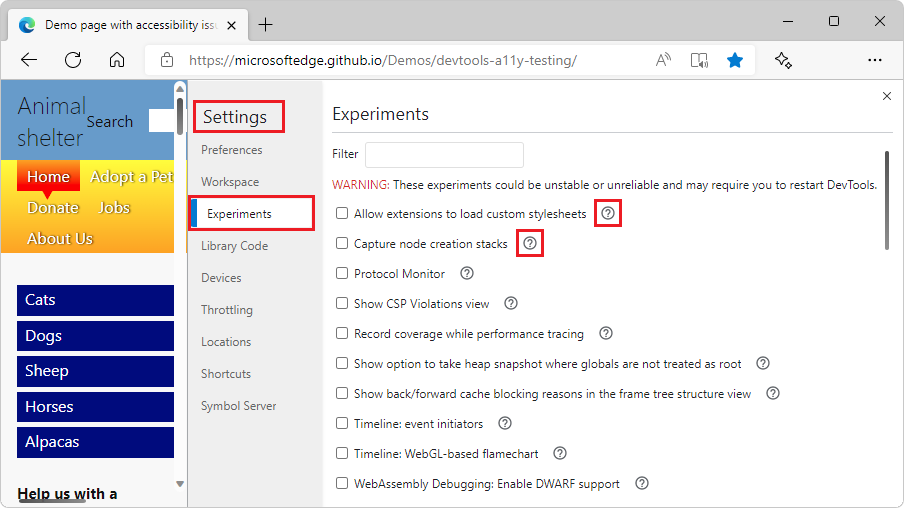The width and height of the screenshot is (904, 508).
Task: Refresh the current page
Action: tap(73, 60)
